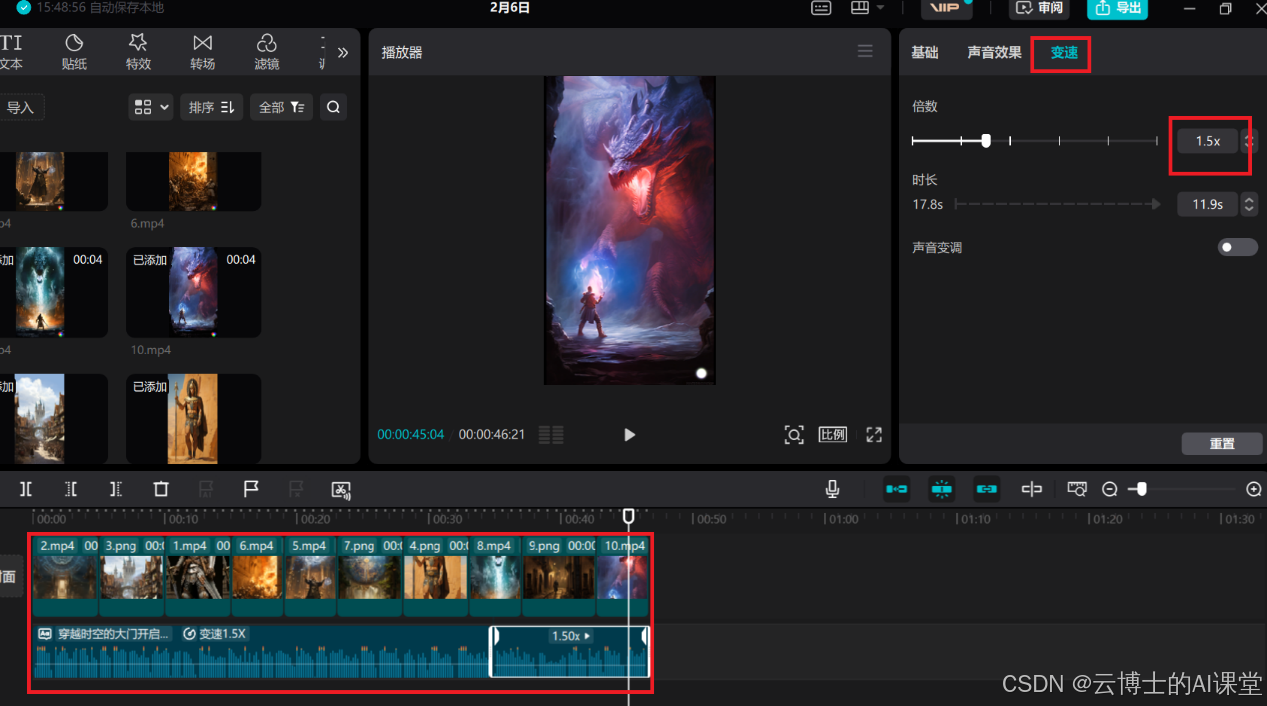Screen dimensions: 1267x706
Task: Select the warrior thumbnail marked 已添加
Action: pyautogui.click(x=193, y=418)
